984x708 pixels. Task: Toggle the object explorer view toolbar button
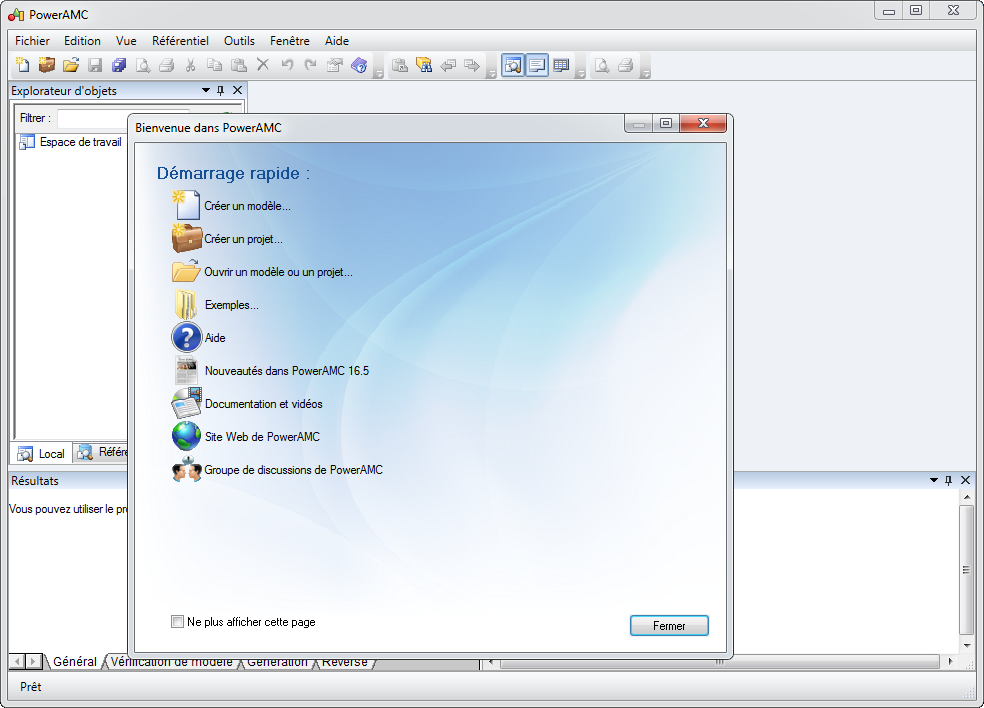click(513, 65)
